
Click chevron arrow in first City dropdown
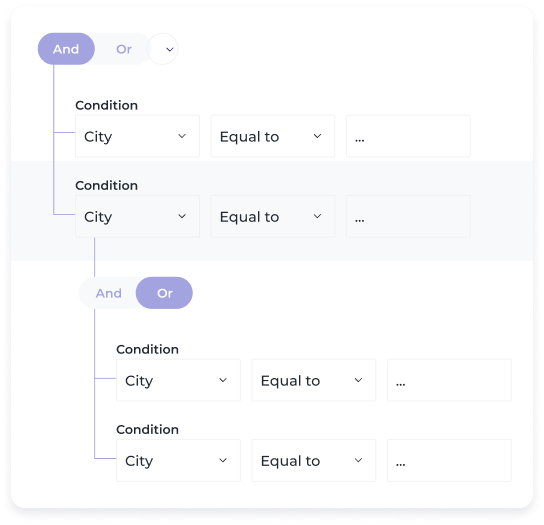click(182, 136)
